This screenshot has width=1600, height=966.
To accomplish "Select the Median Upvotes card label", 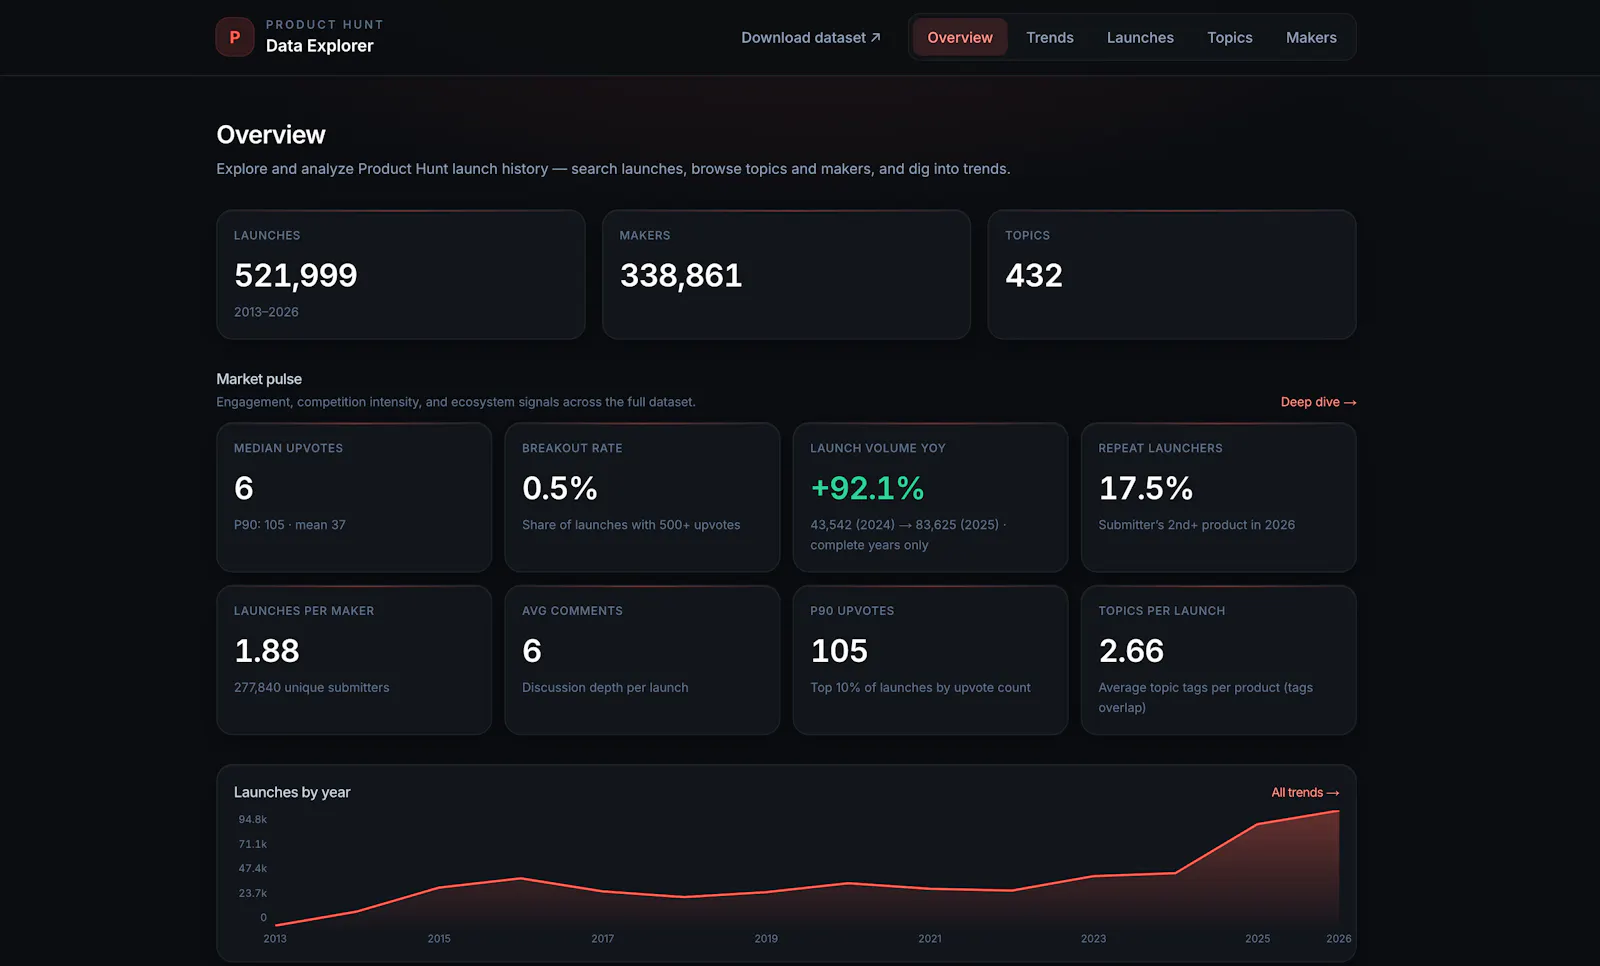I will point(288,448).
